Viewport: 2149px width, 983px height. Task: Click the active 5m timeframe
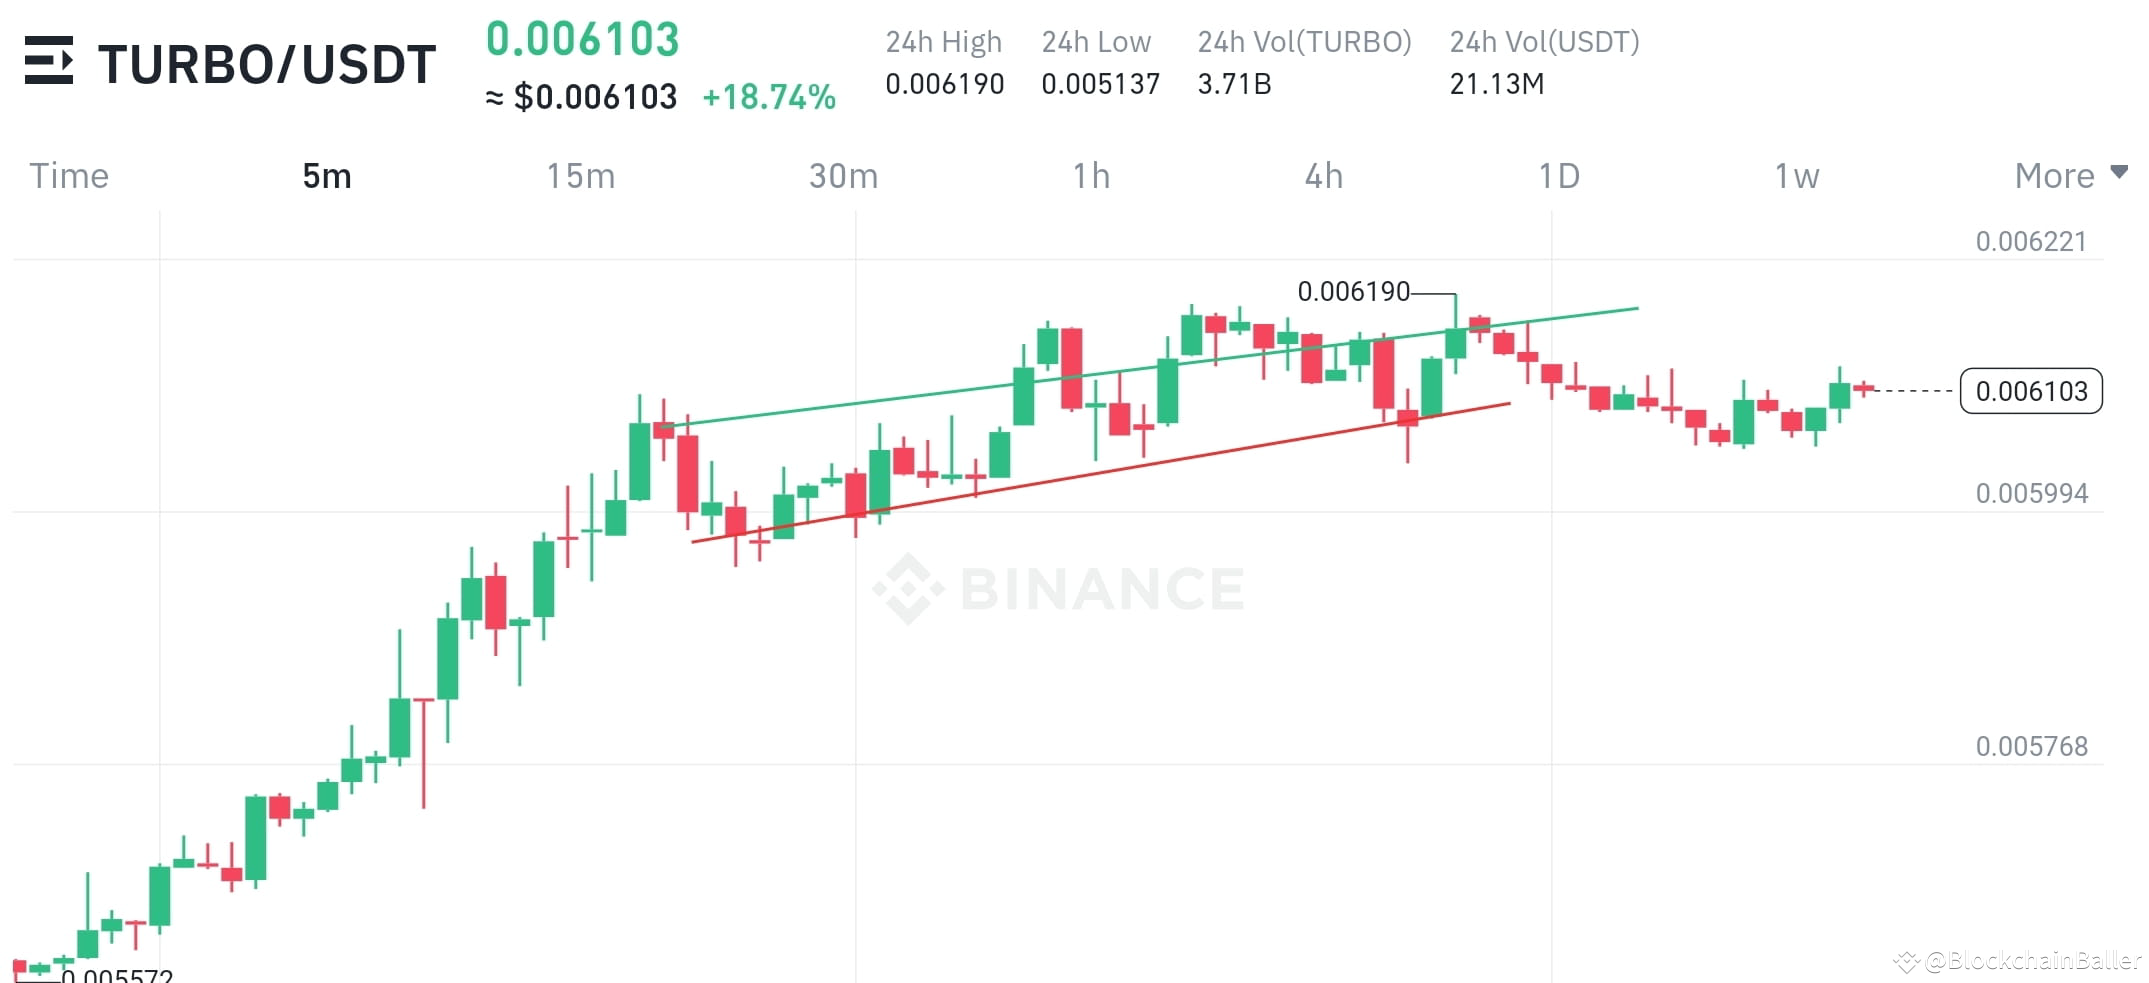click(327, 175)
